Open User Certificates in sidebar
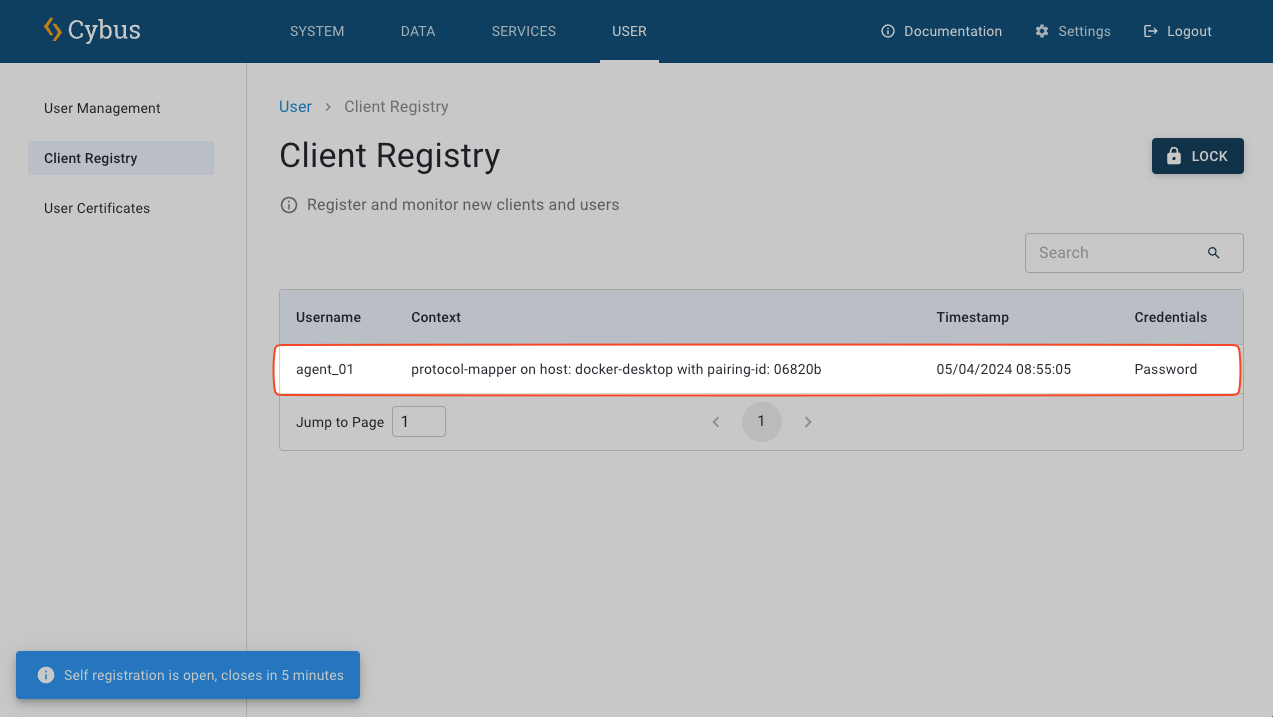Viewport: 1273px width, 717px height. [x=97, y=208]
